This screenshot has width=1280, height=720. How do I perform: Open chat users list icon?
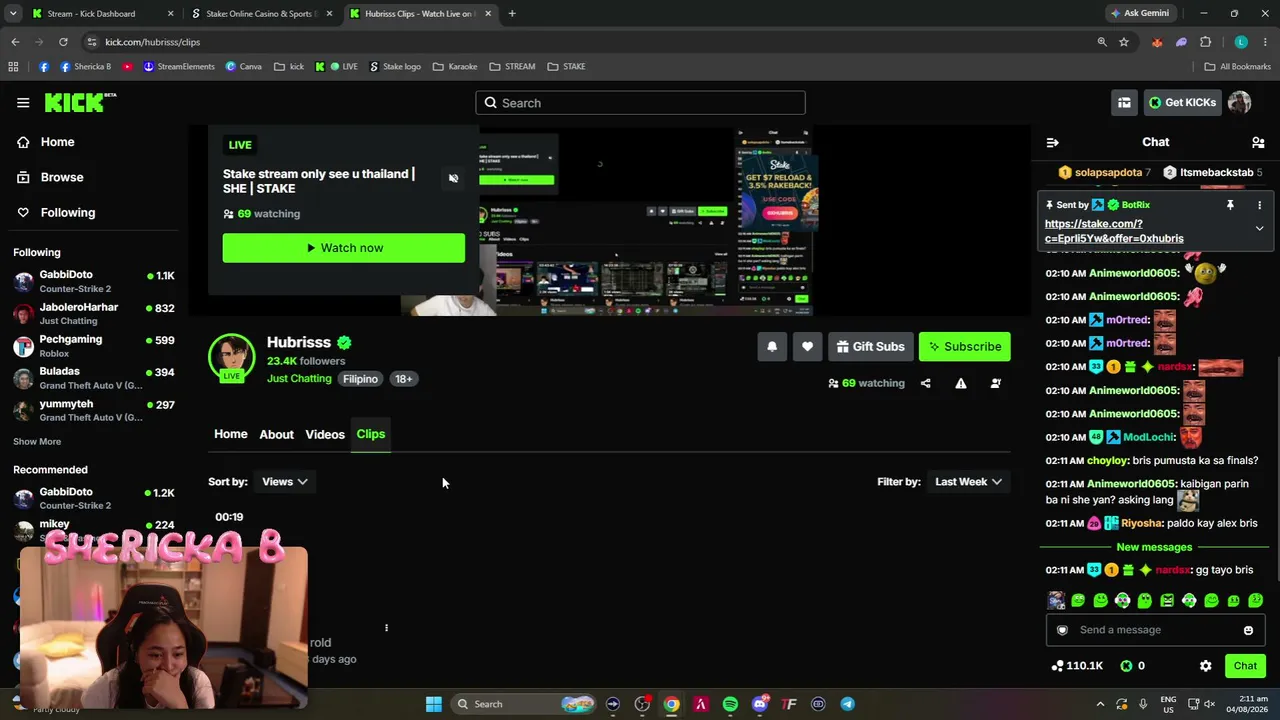(x=1258, y=142)
